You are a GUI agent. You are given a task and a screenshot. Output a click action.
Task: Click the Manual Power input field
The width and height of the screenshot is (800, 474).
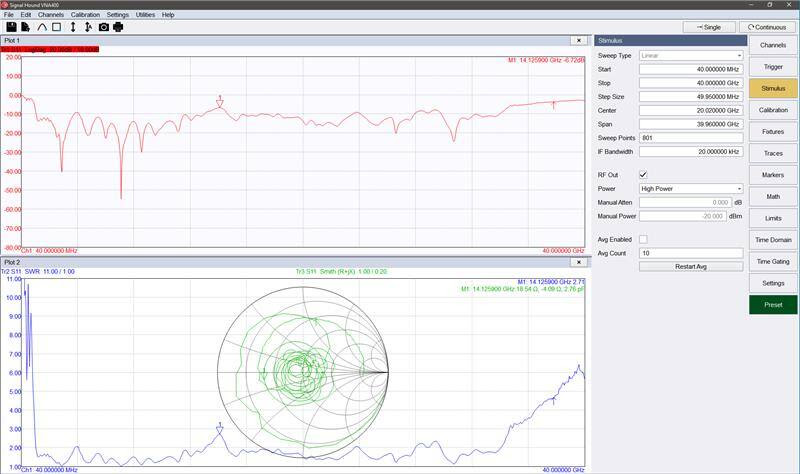pos(683,216)
